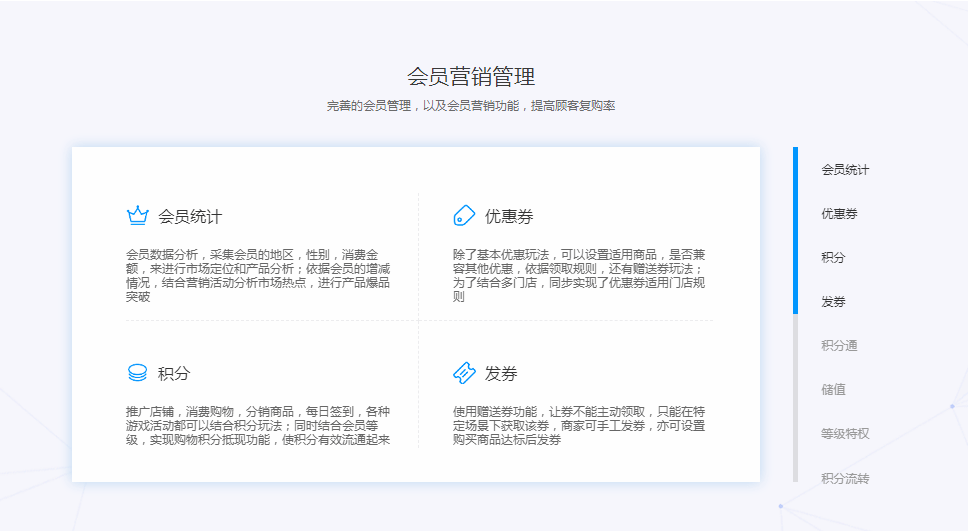This screenshot has height=531, width=968.
Task: Open the 储值 sidebar item
Action: [x=833, y=390]
